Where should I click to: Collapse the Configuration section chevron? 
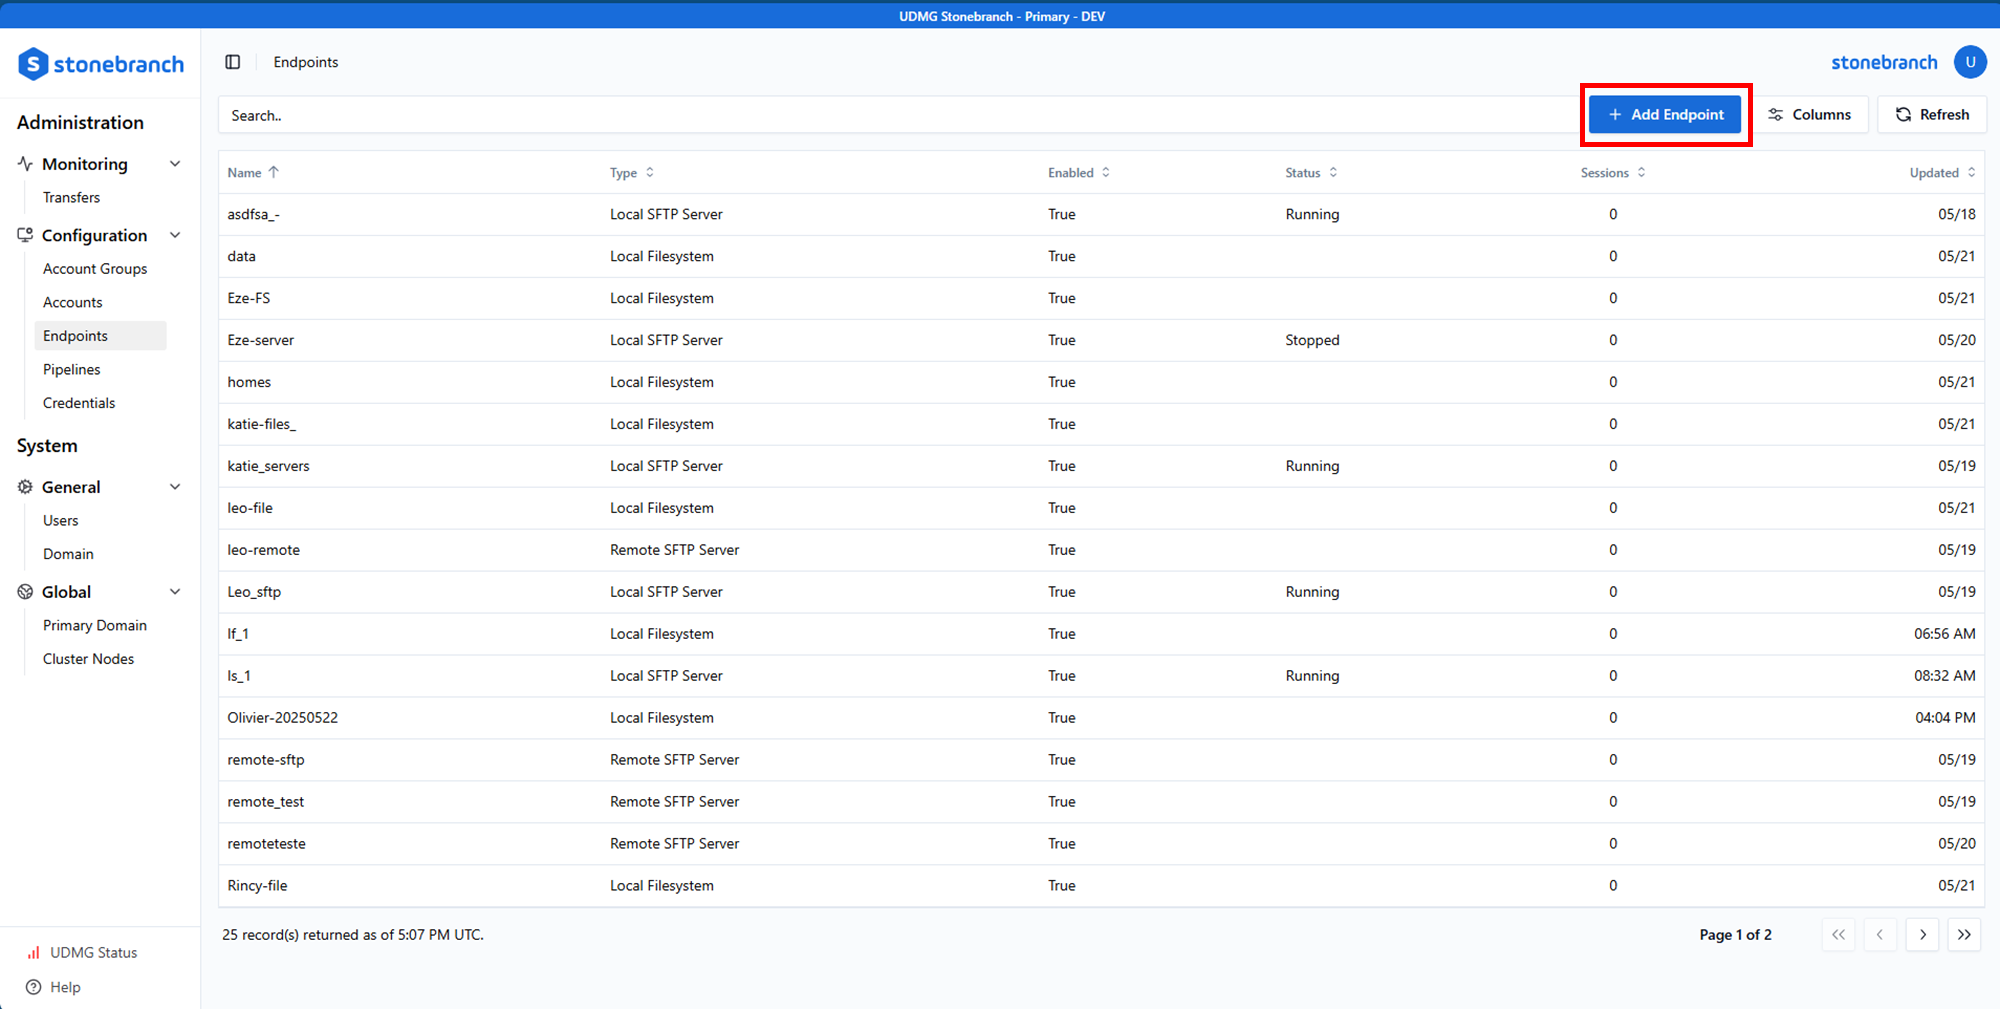pos(175,235)
